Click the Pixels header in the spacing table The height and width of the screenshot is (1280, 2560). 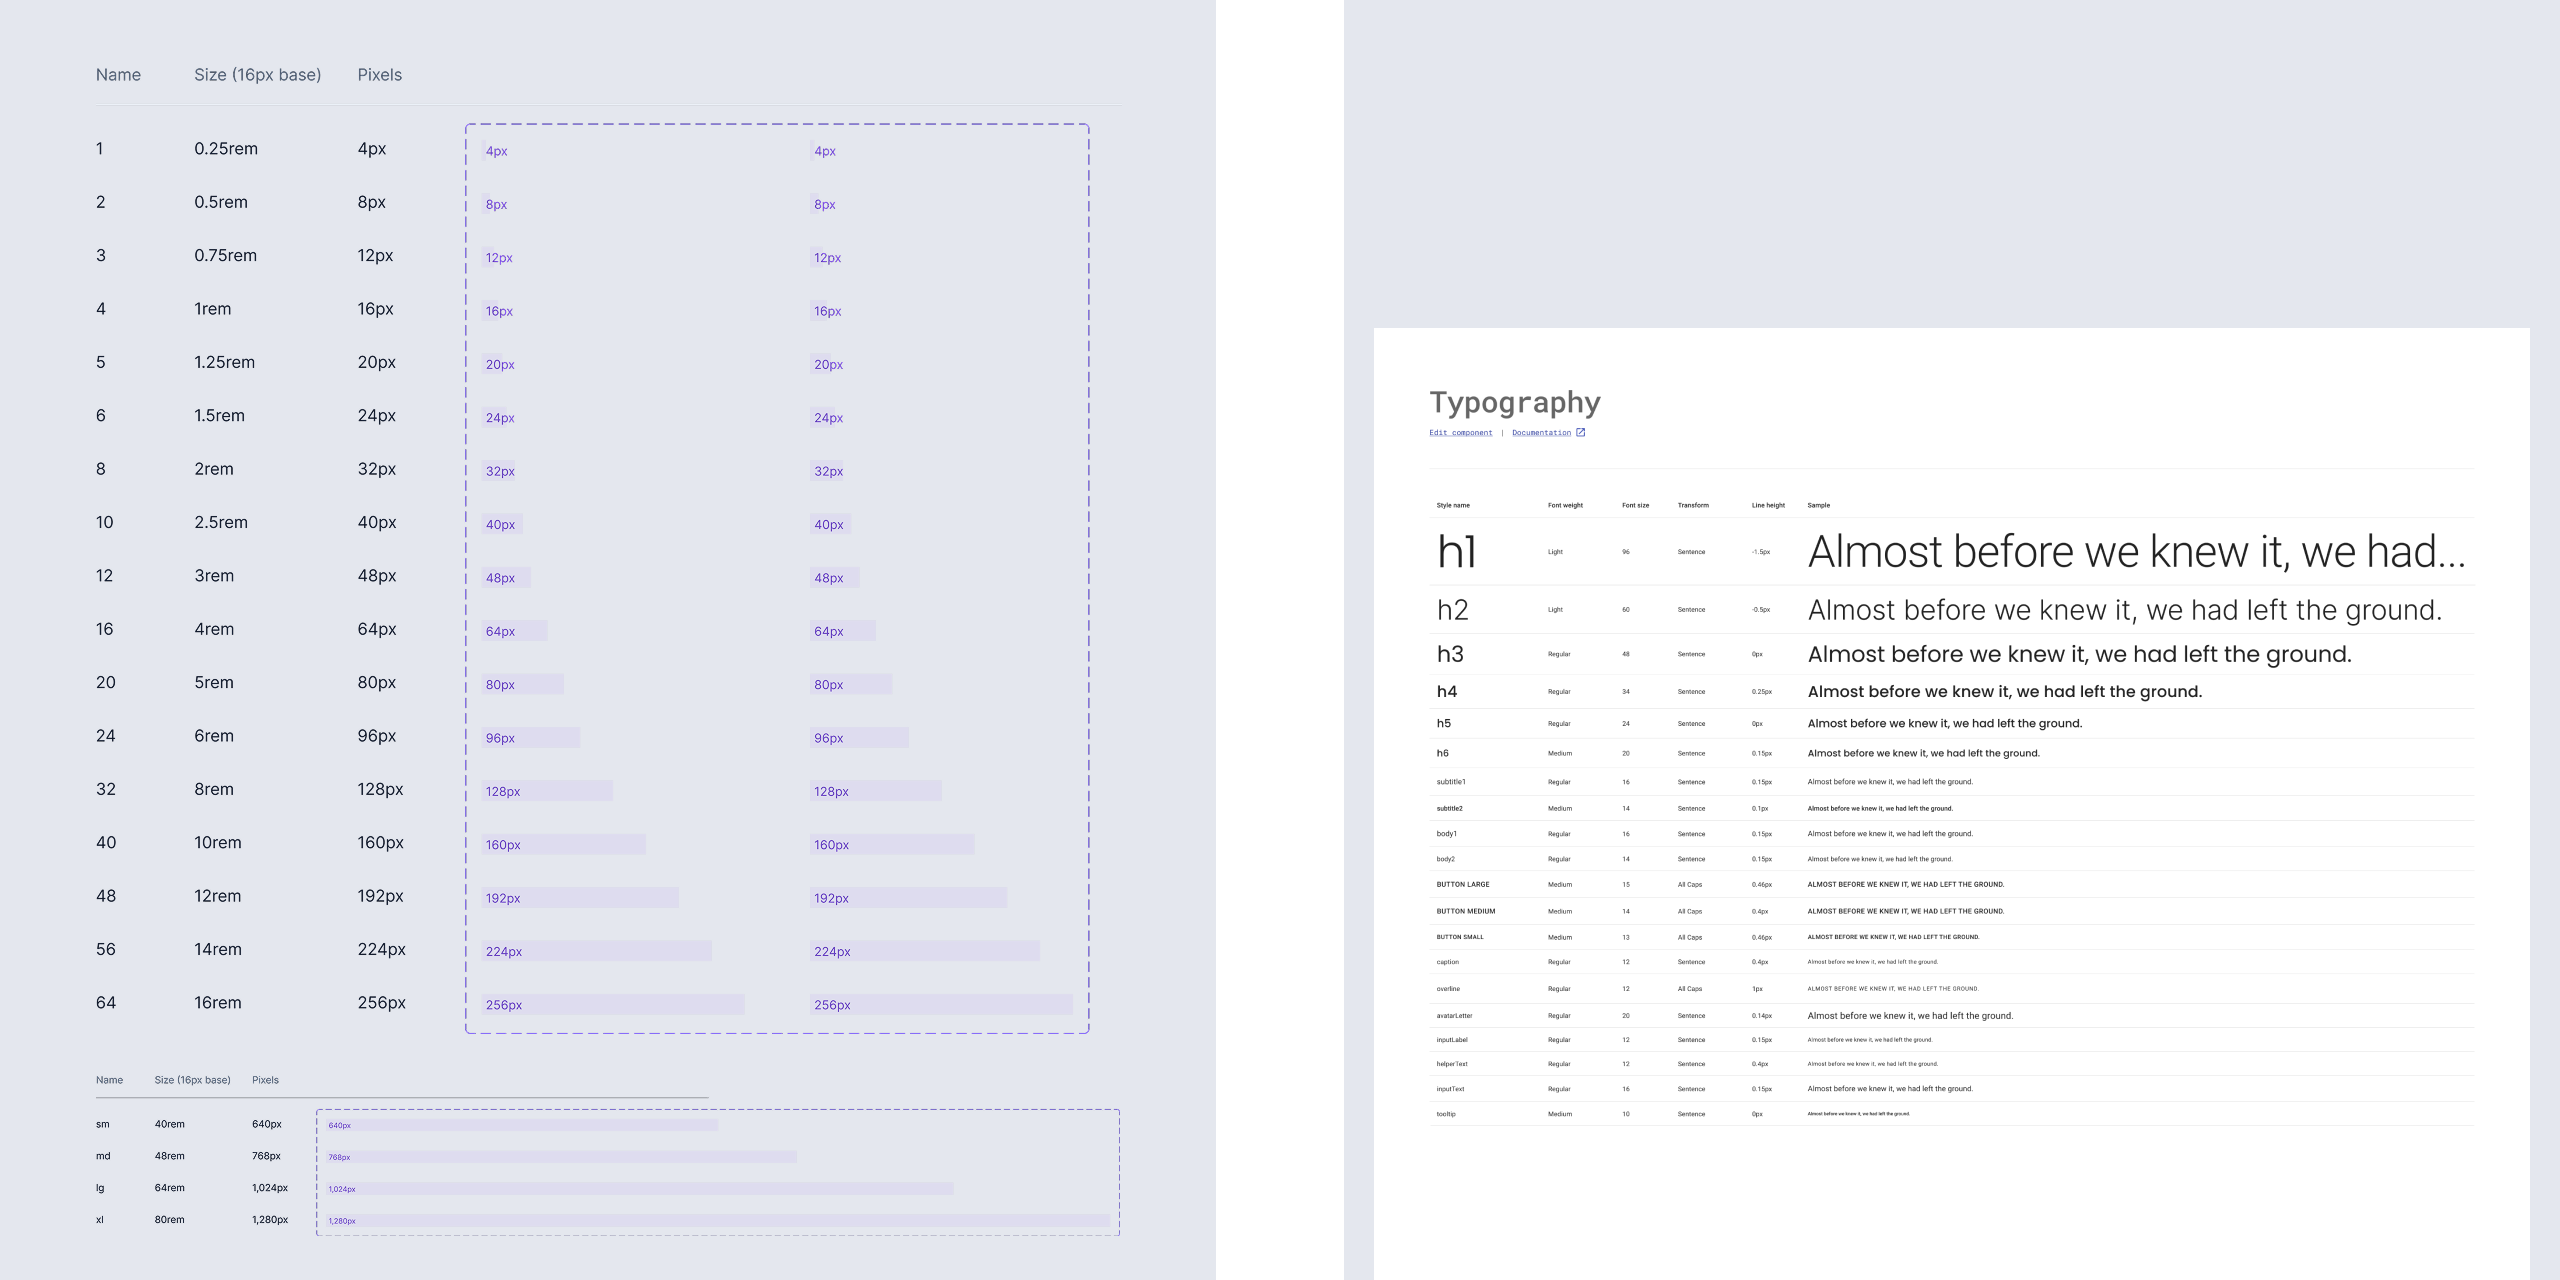[x=380, y=75]
